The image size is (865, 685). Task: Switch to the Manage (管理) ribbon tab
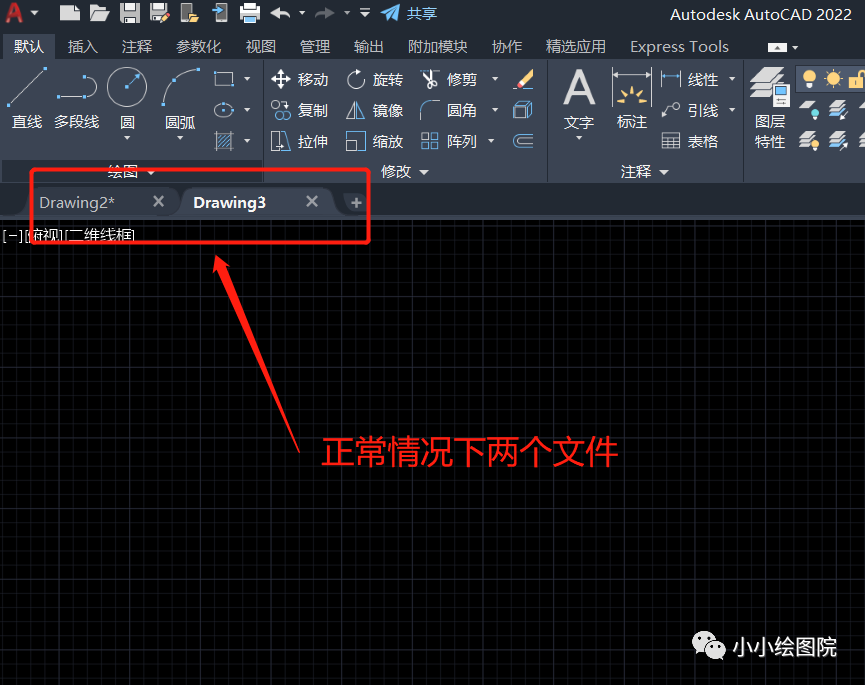(x=314, y=47)
